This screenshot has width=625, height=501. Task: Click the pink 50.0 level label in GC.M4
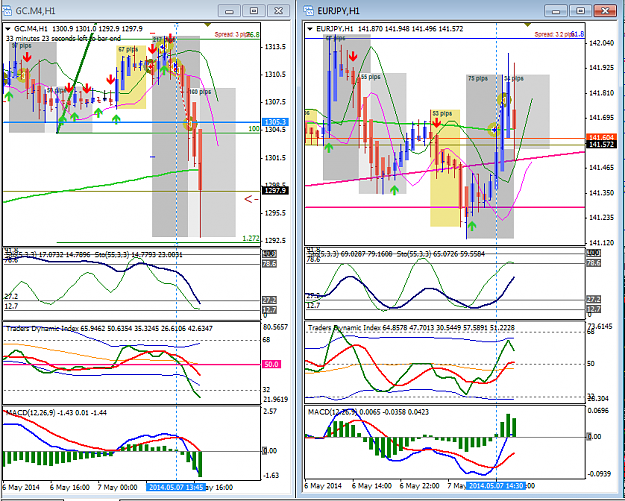(271, 364)
